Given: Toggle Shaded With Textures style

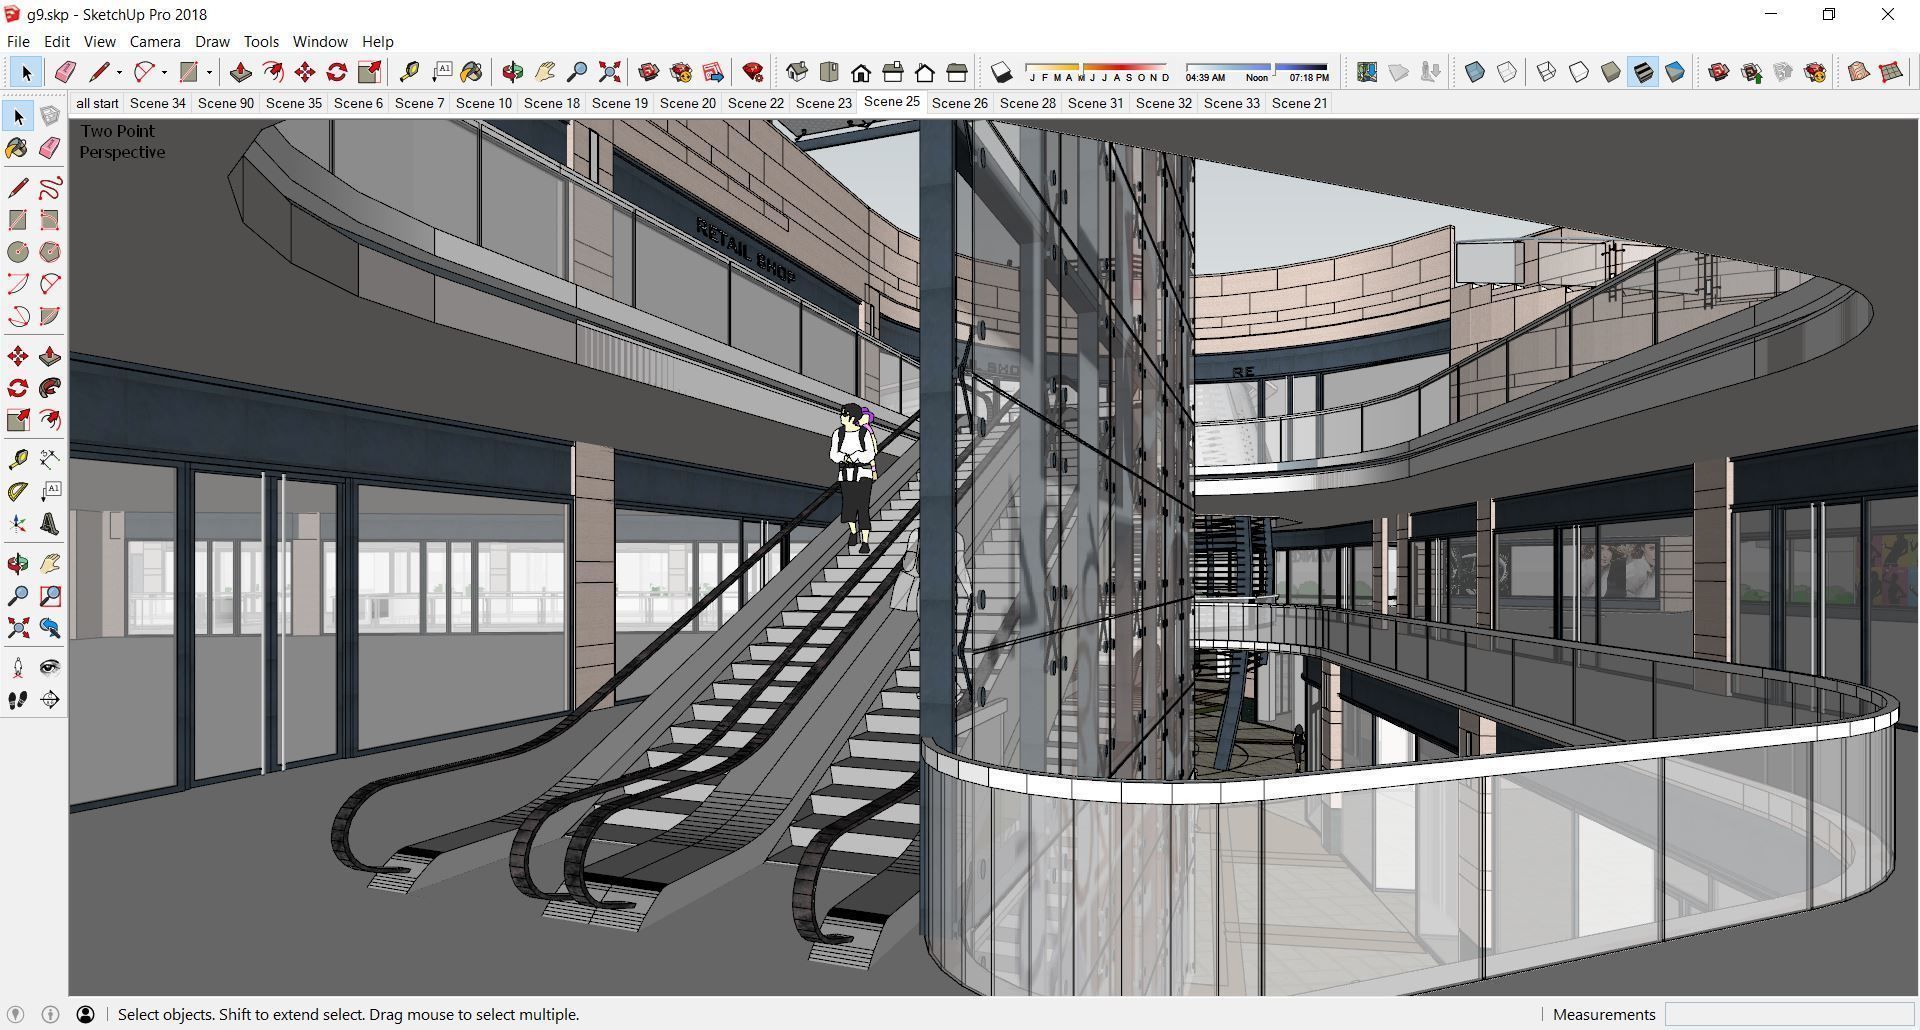Looking at the screenshot, I should click(1643, 72).
